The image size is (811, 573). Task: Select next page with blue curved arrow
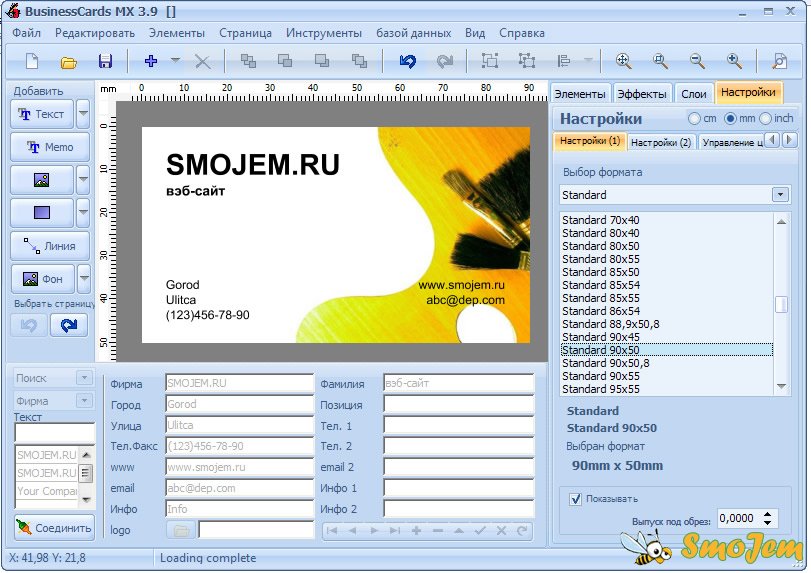(69, 325)
